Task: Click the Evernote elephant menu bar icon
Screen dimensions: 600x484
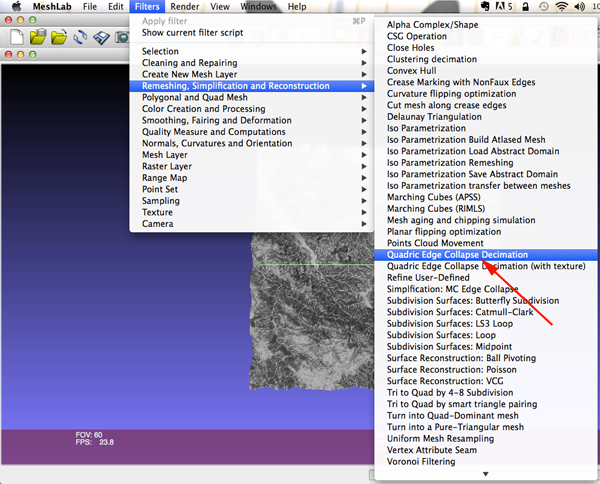Action: tap(485, 6)
